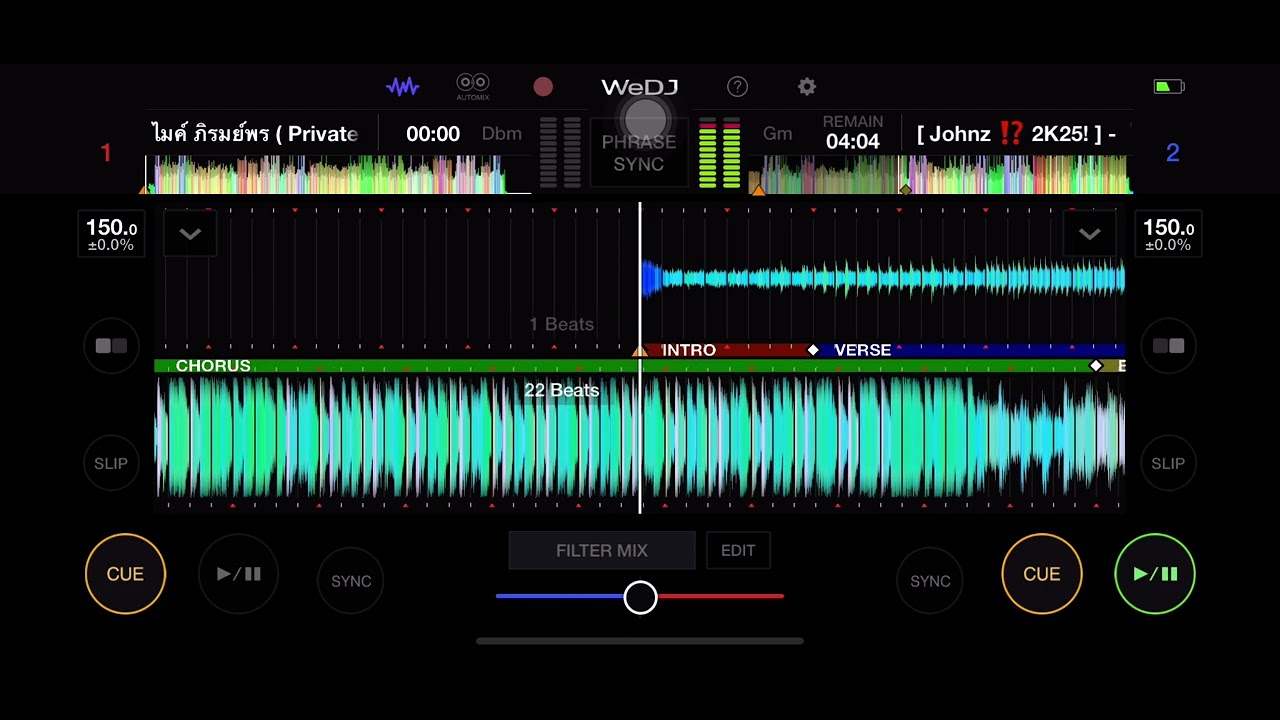Click deck 1 key Dbm
Viewport: 1280px width, 720px height.
click(502, 134)
